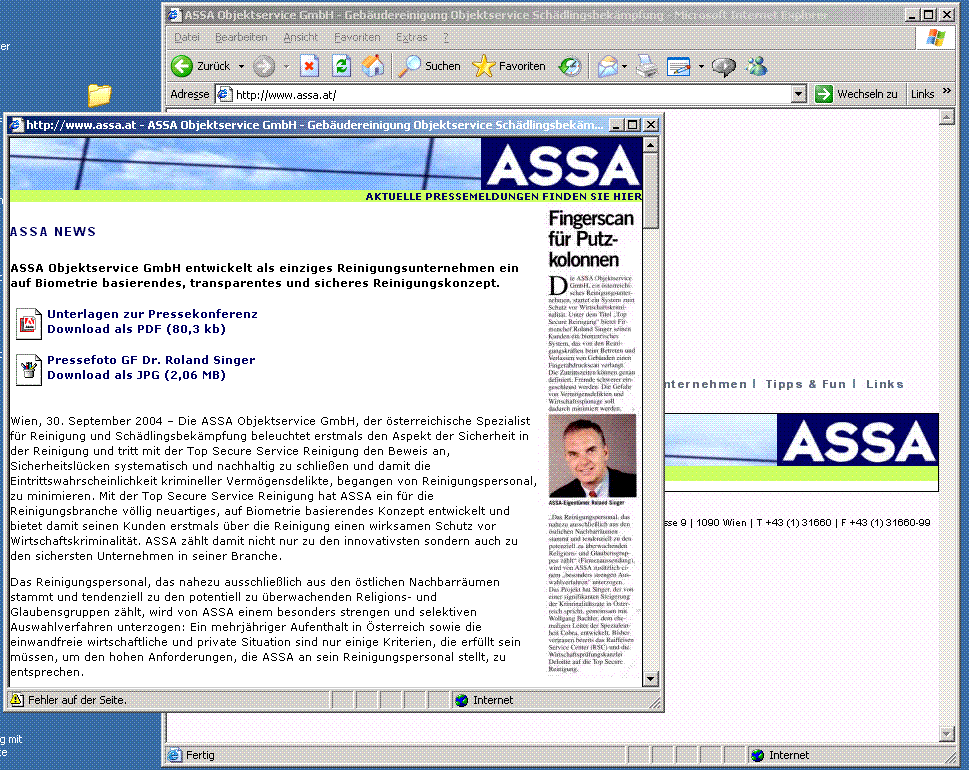Open the Suchen search panel
969x770 pixels.
click(430, 66)
